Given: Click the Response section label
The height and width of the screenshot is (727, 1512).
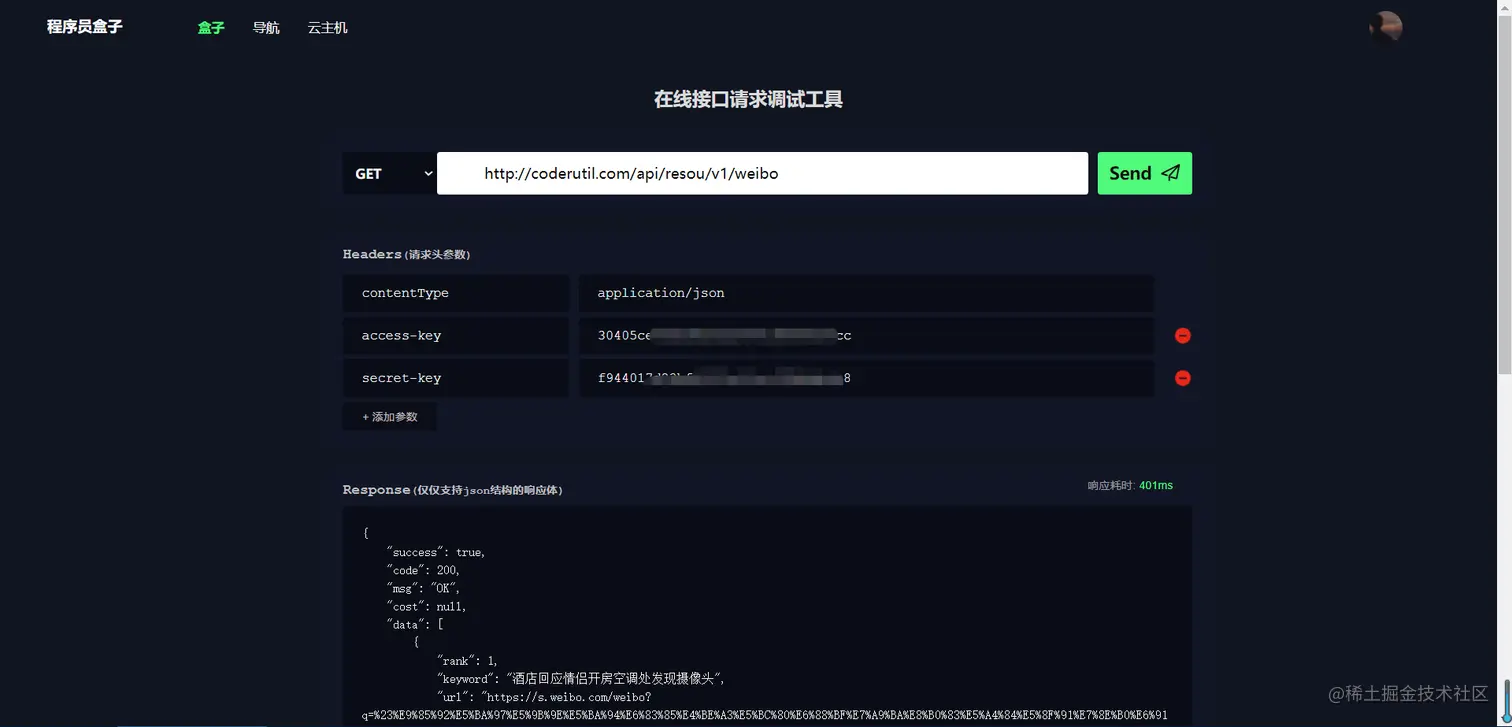Looking at the screenshot, I should [452, 490].
